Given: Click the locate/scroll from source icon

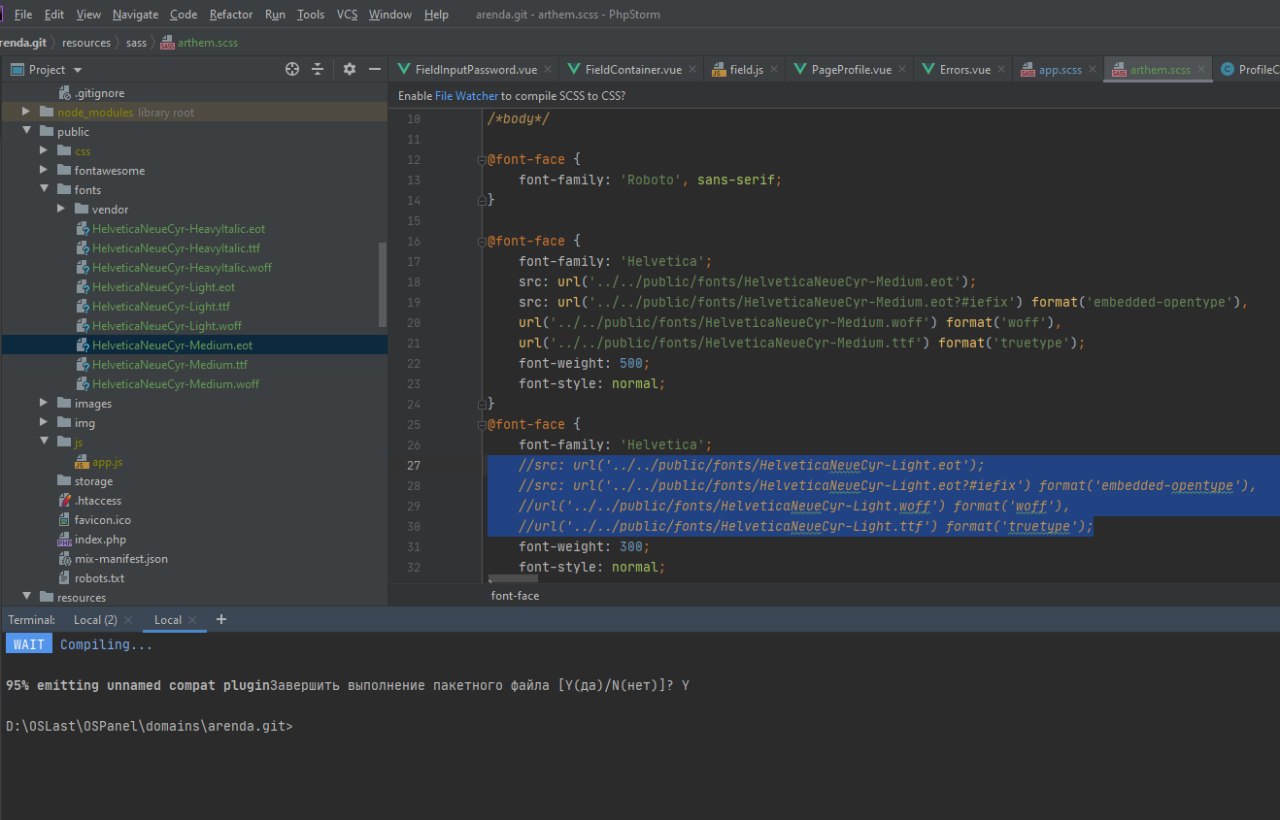Looking at the screenshot, I should [292, 69].
